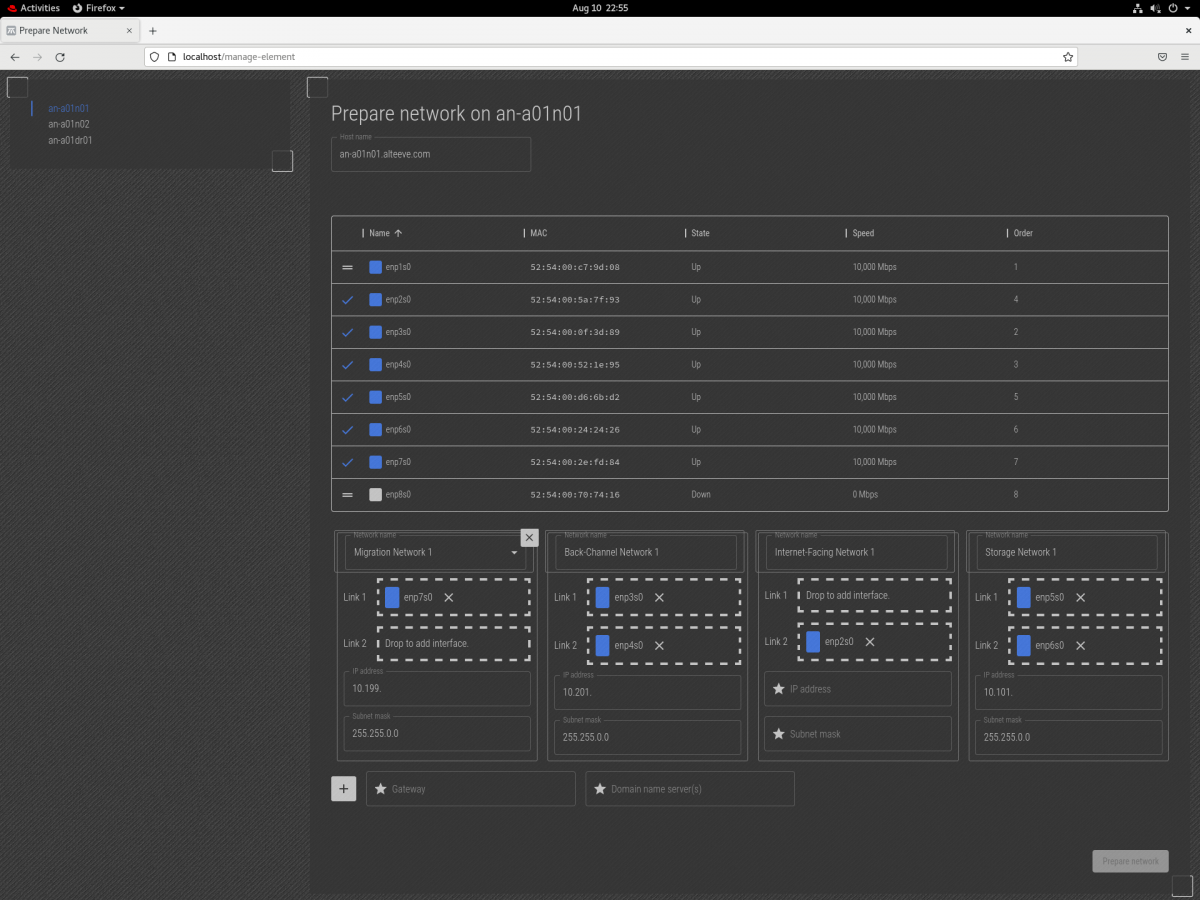The image size is (1200, 900).
Task: Click the Prepare network button
Action: [x=1130, y=861]
